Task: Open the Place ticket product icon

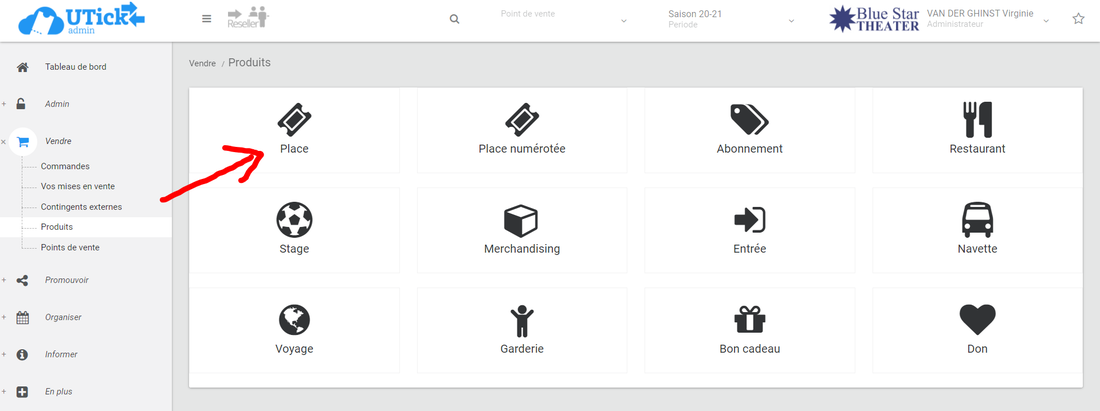Action: click(x=294, y=119)
